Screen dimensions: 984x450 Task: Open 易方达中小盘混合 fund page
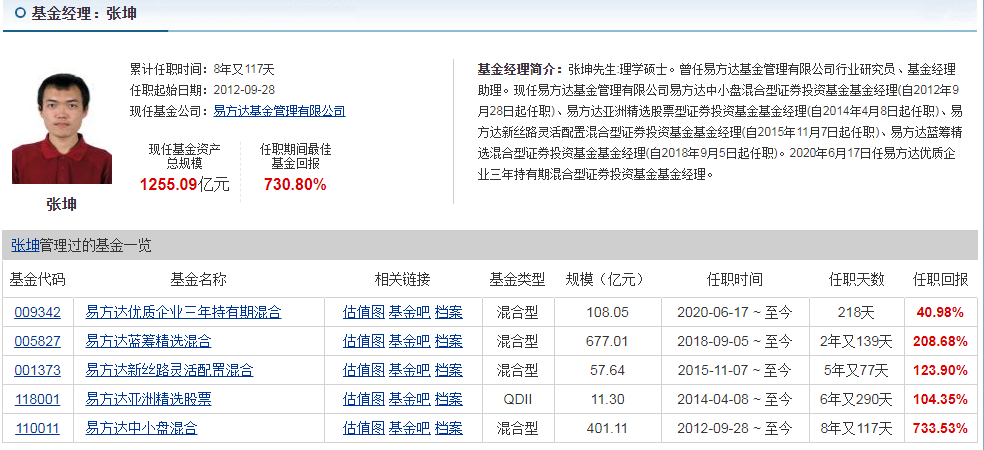tap(141, 429)
